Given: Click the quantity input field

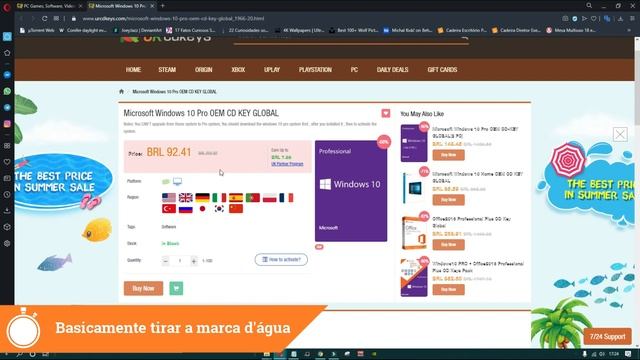Looking at the screenshot, I should [x=180, y=260].
